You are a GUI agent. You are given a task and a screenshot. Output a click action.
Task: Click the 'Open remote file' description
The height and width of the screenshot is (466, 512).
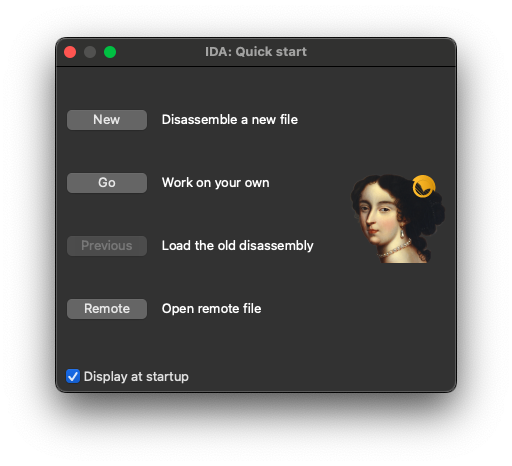pyautogui.click(x=211, y=309)
